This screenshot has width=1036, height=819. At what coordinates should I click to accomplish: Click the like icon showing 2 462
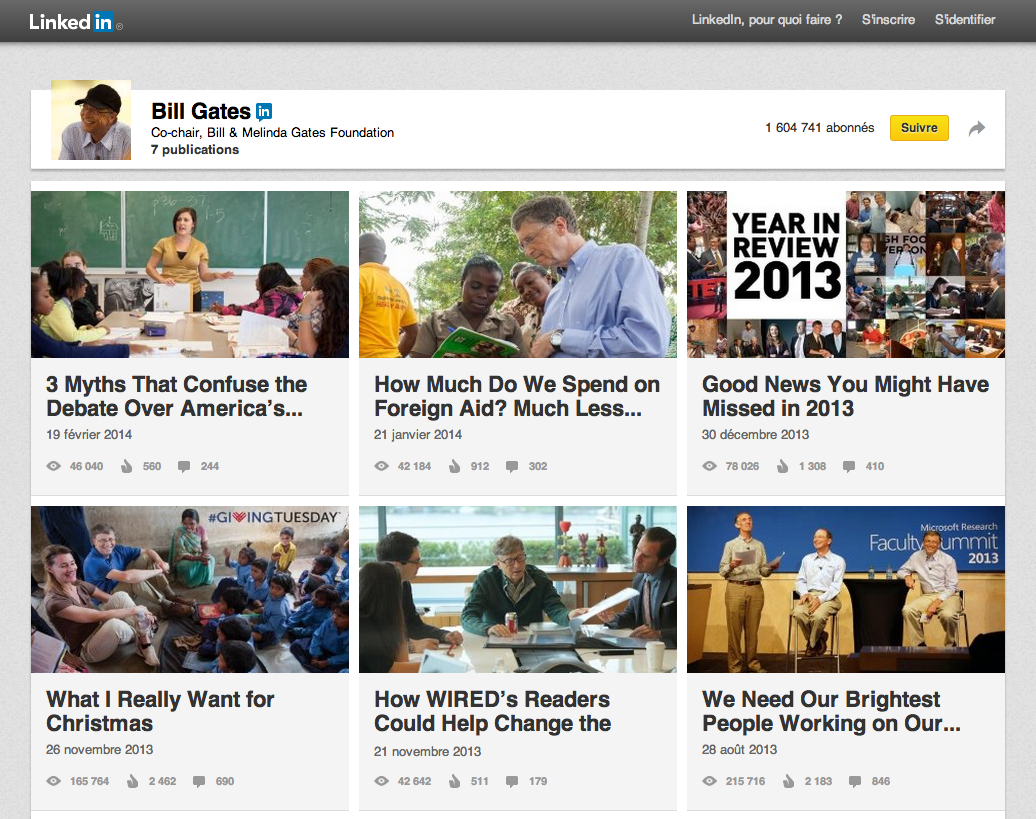click(x=132, y=781)
